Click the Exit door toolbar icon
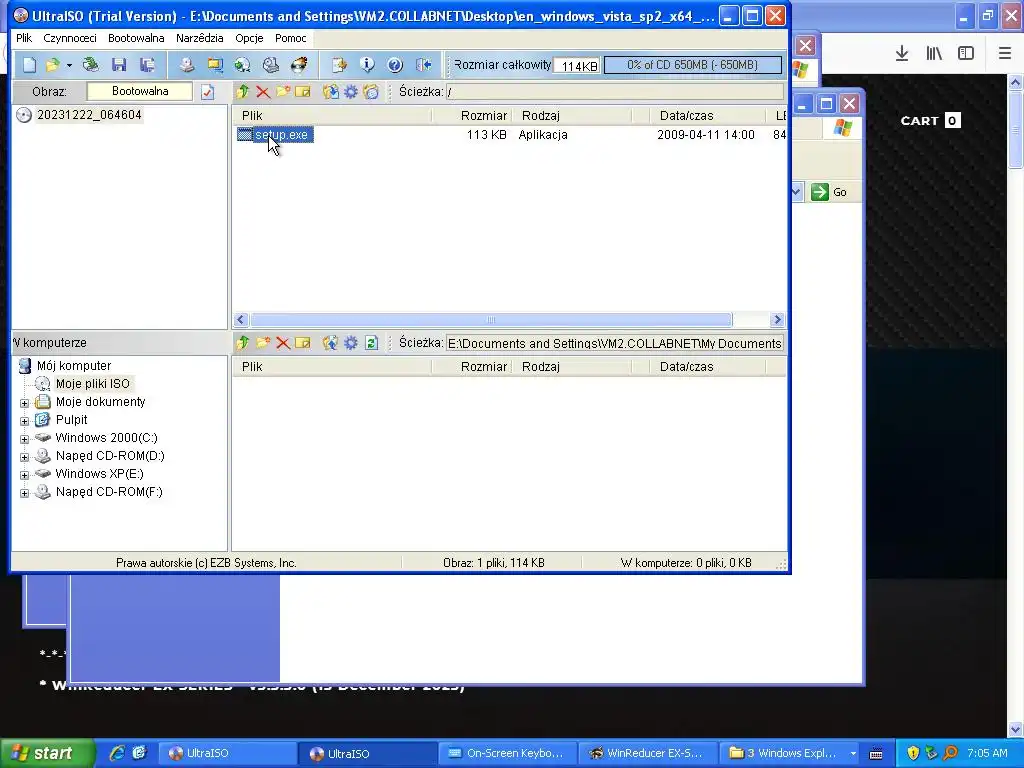This screenshot has width=1024, height=768. (x=423, y=65)
